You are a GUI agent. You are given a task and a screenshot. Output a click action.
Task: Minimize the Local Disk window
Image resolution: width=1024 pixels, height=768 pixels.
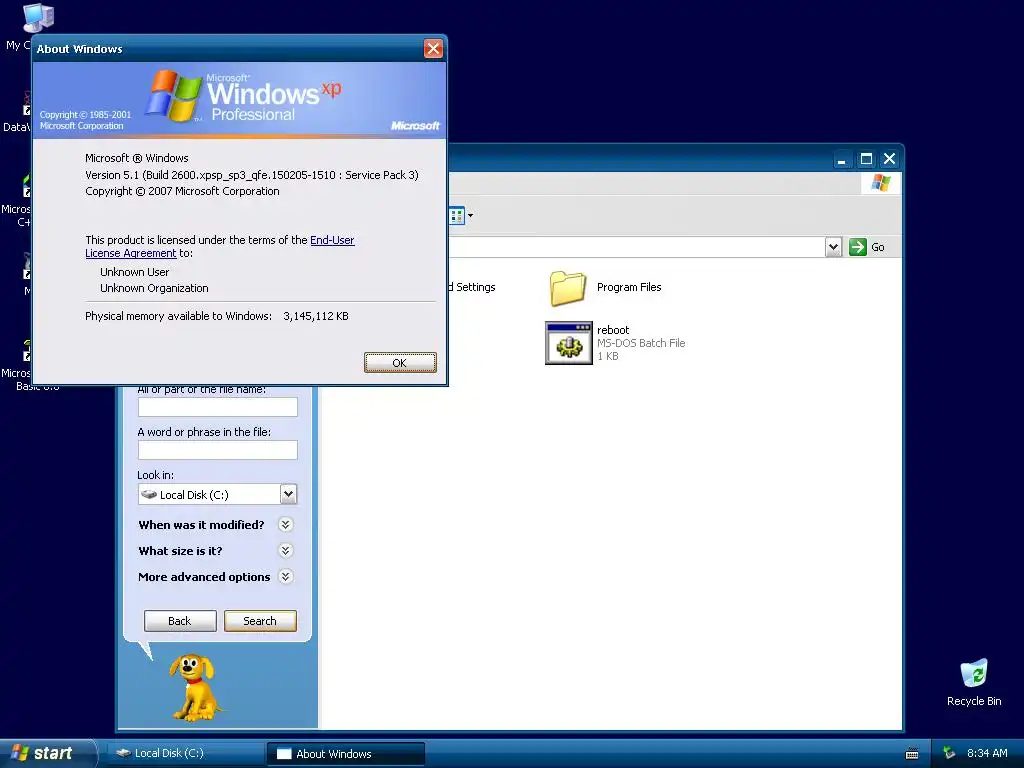[842, 159]
